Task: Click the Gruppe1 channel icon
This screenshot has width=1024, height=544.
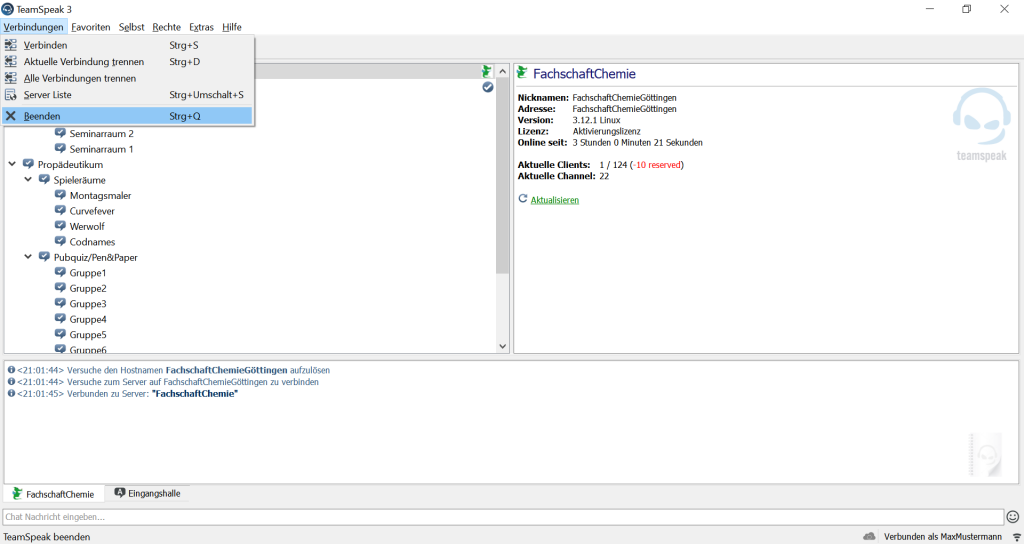Action: (60, 272)
